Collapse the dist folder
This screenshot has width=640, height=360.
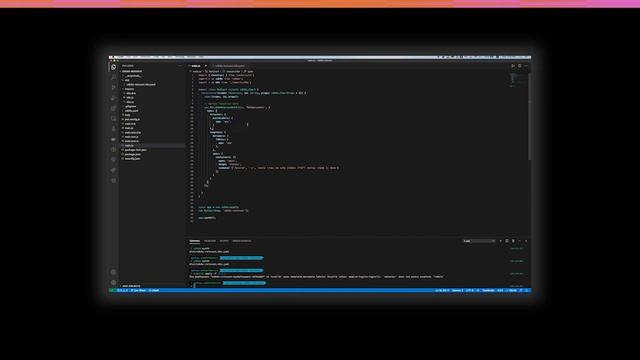tap(127, 80)
